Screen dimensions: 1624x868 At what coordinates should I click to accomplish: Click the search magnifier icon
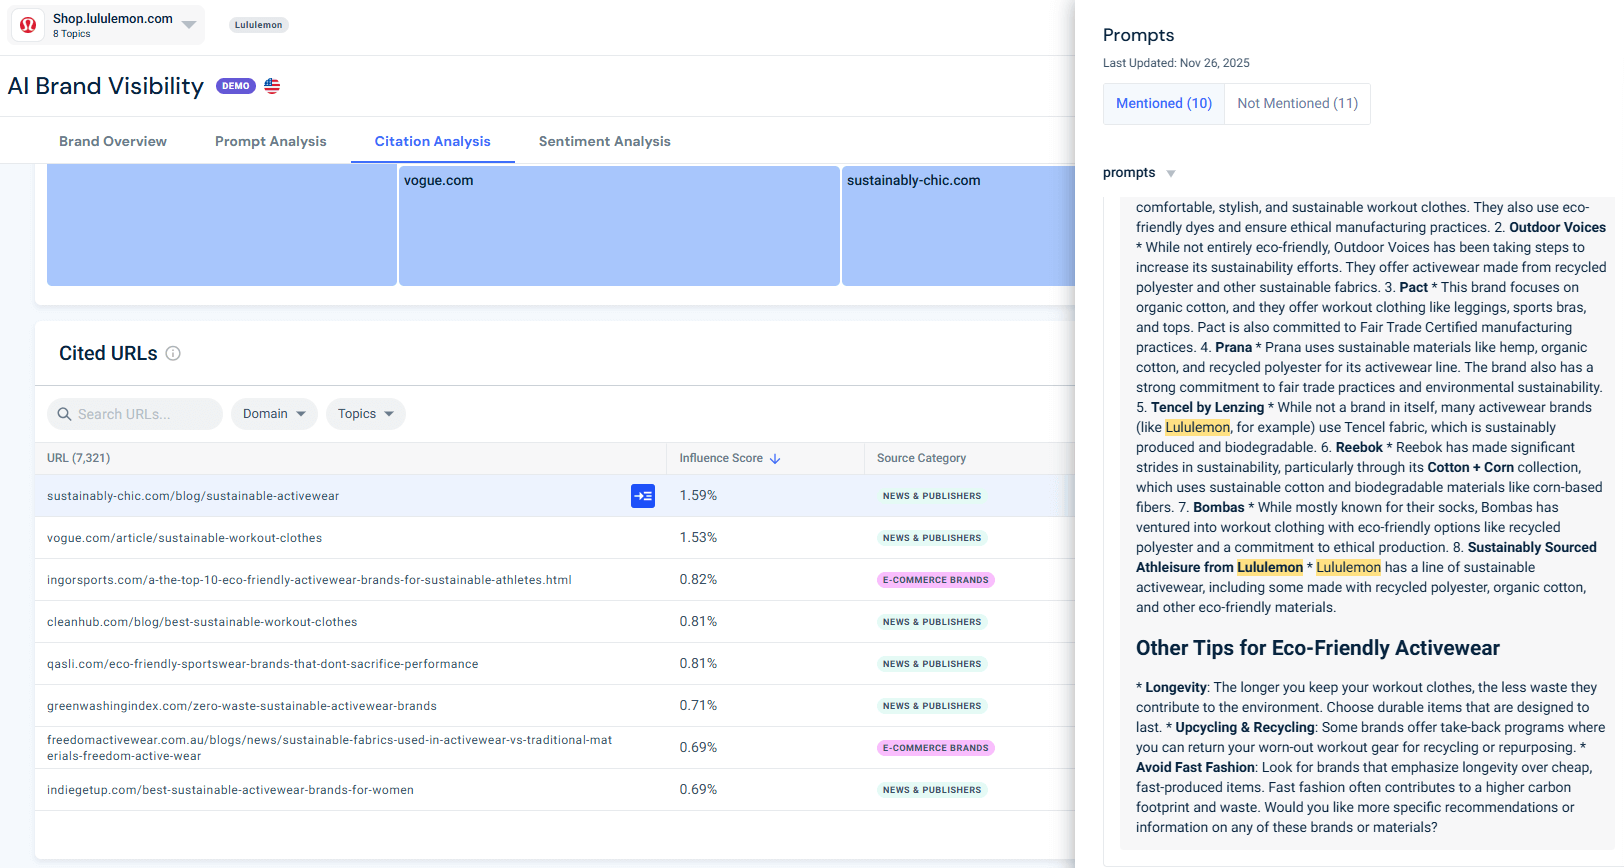pos(64,414)
